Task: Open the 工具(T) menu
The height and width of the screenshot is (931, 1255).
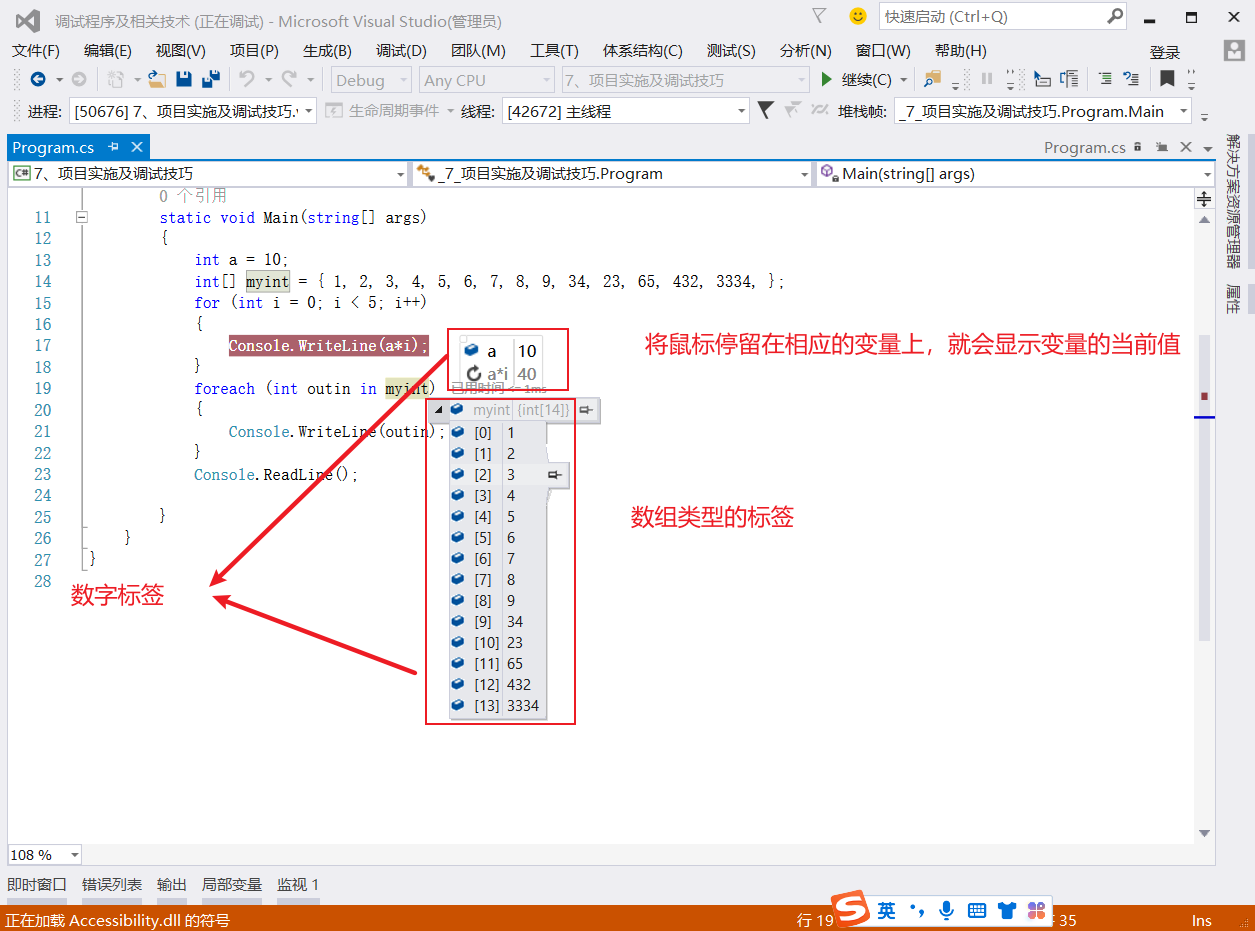Action: pyautogui.click(x=554, y=51)
